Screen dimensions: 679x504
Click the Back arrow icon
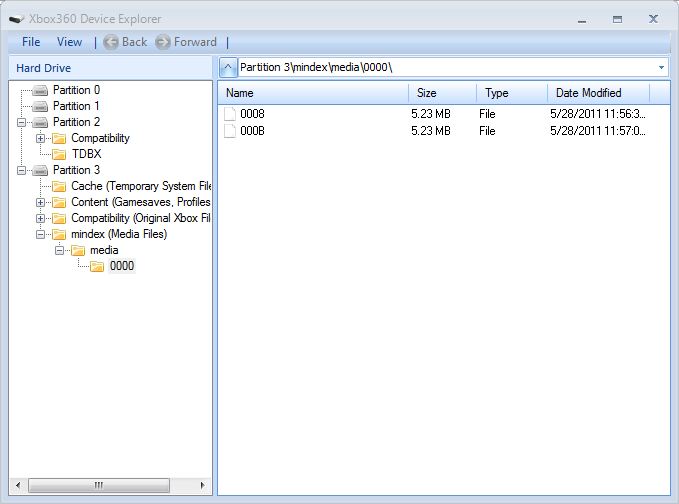(110, 42)
